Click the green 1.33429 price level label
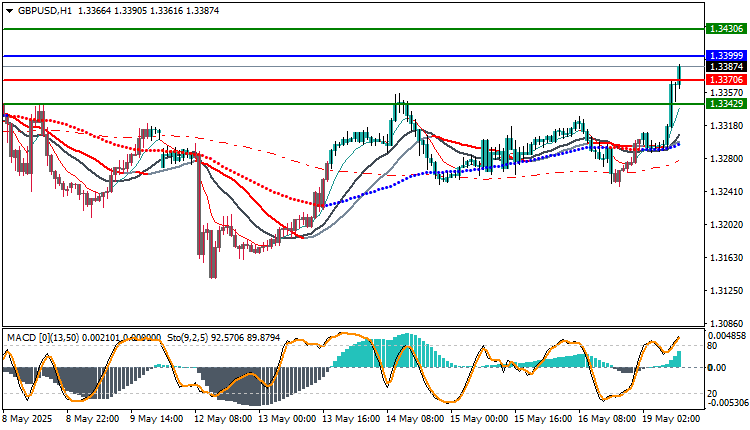750x430 pixels. pos(726,104)
